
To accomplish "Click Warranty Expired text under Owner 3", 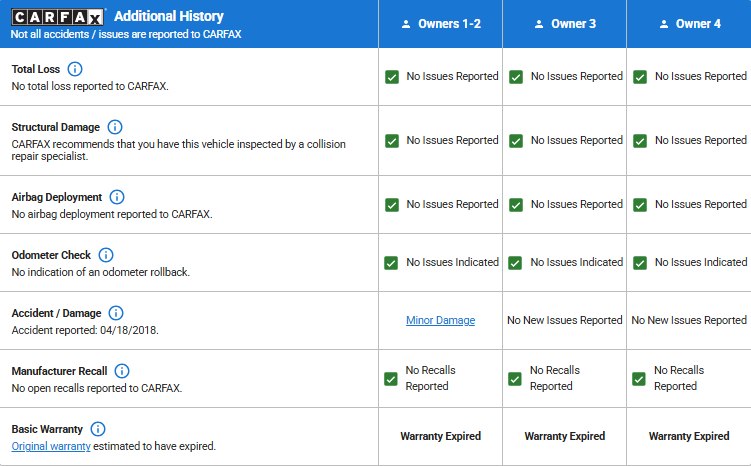I will (564, 437).
